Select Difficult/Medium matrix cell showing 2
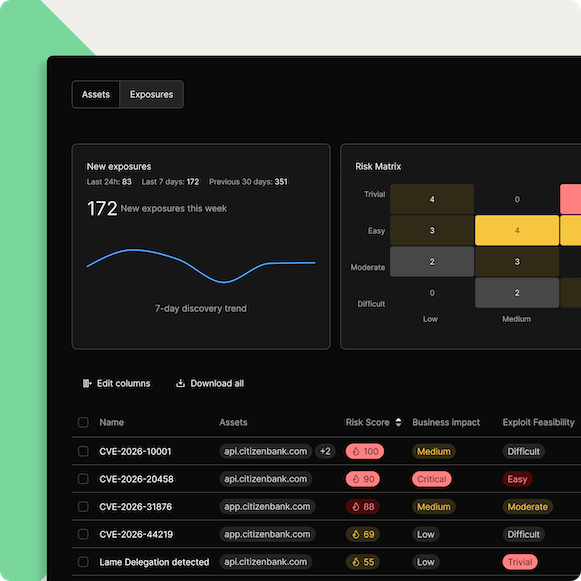 click(x=517, y=293)
